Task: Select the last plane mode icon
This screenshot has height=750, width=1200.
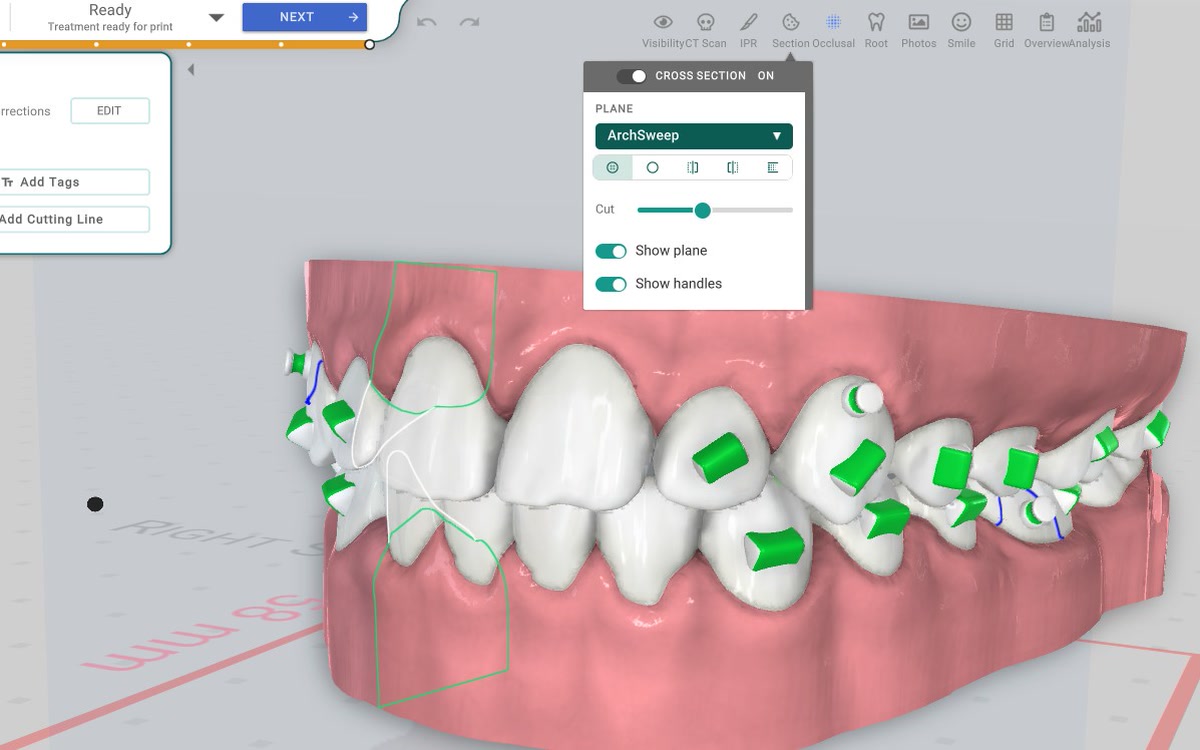Action: (773, 168)
